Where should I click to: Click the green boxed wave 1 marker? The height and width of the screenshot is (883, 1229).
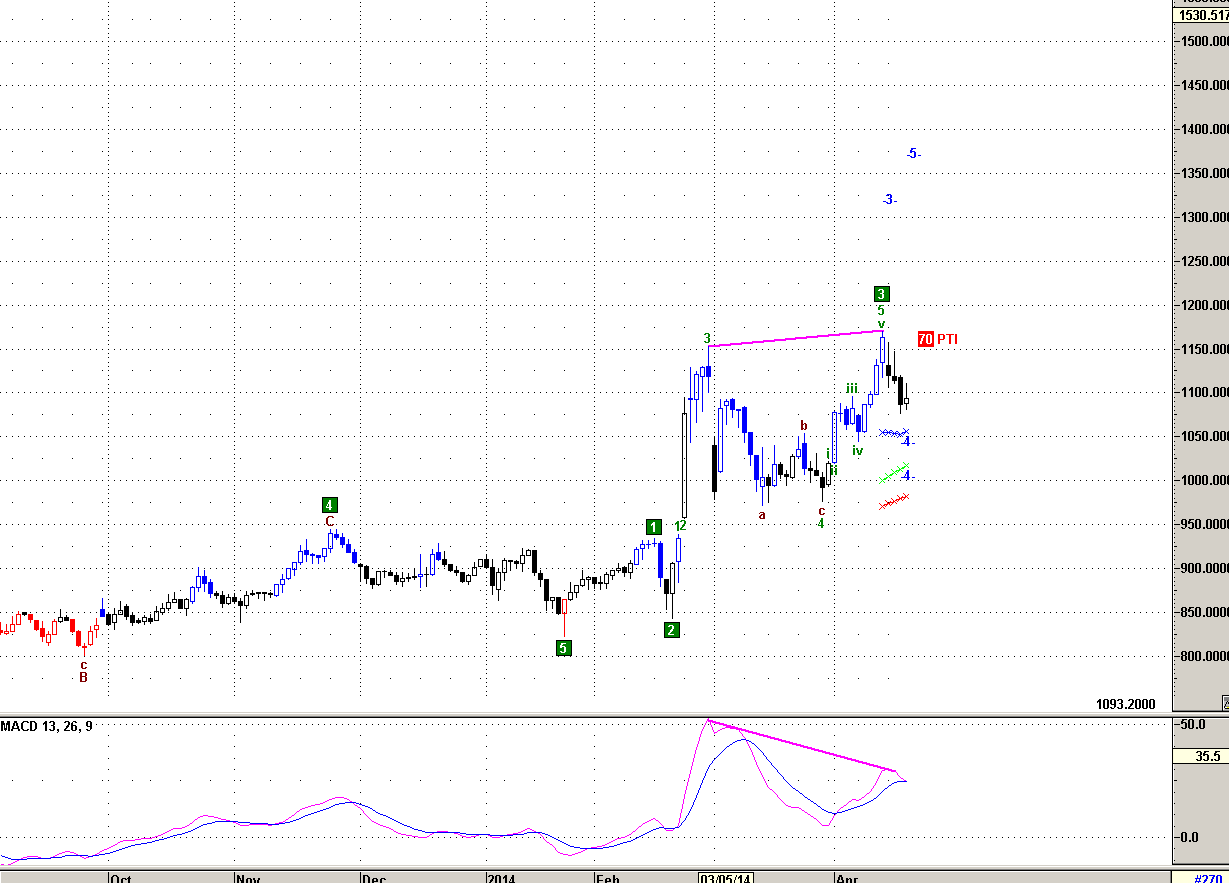(653, 527)
